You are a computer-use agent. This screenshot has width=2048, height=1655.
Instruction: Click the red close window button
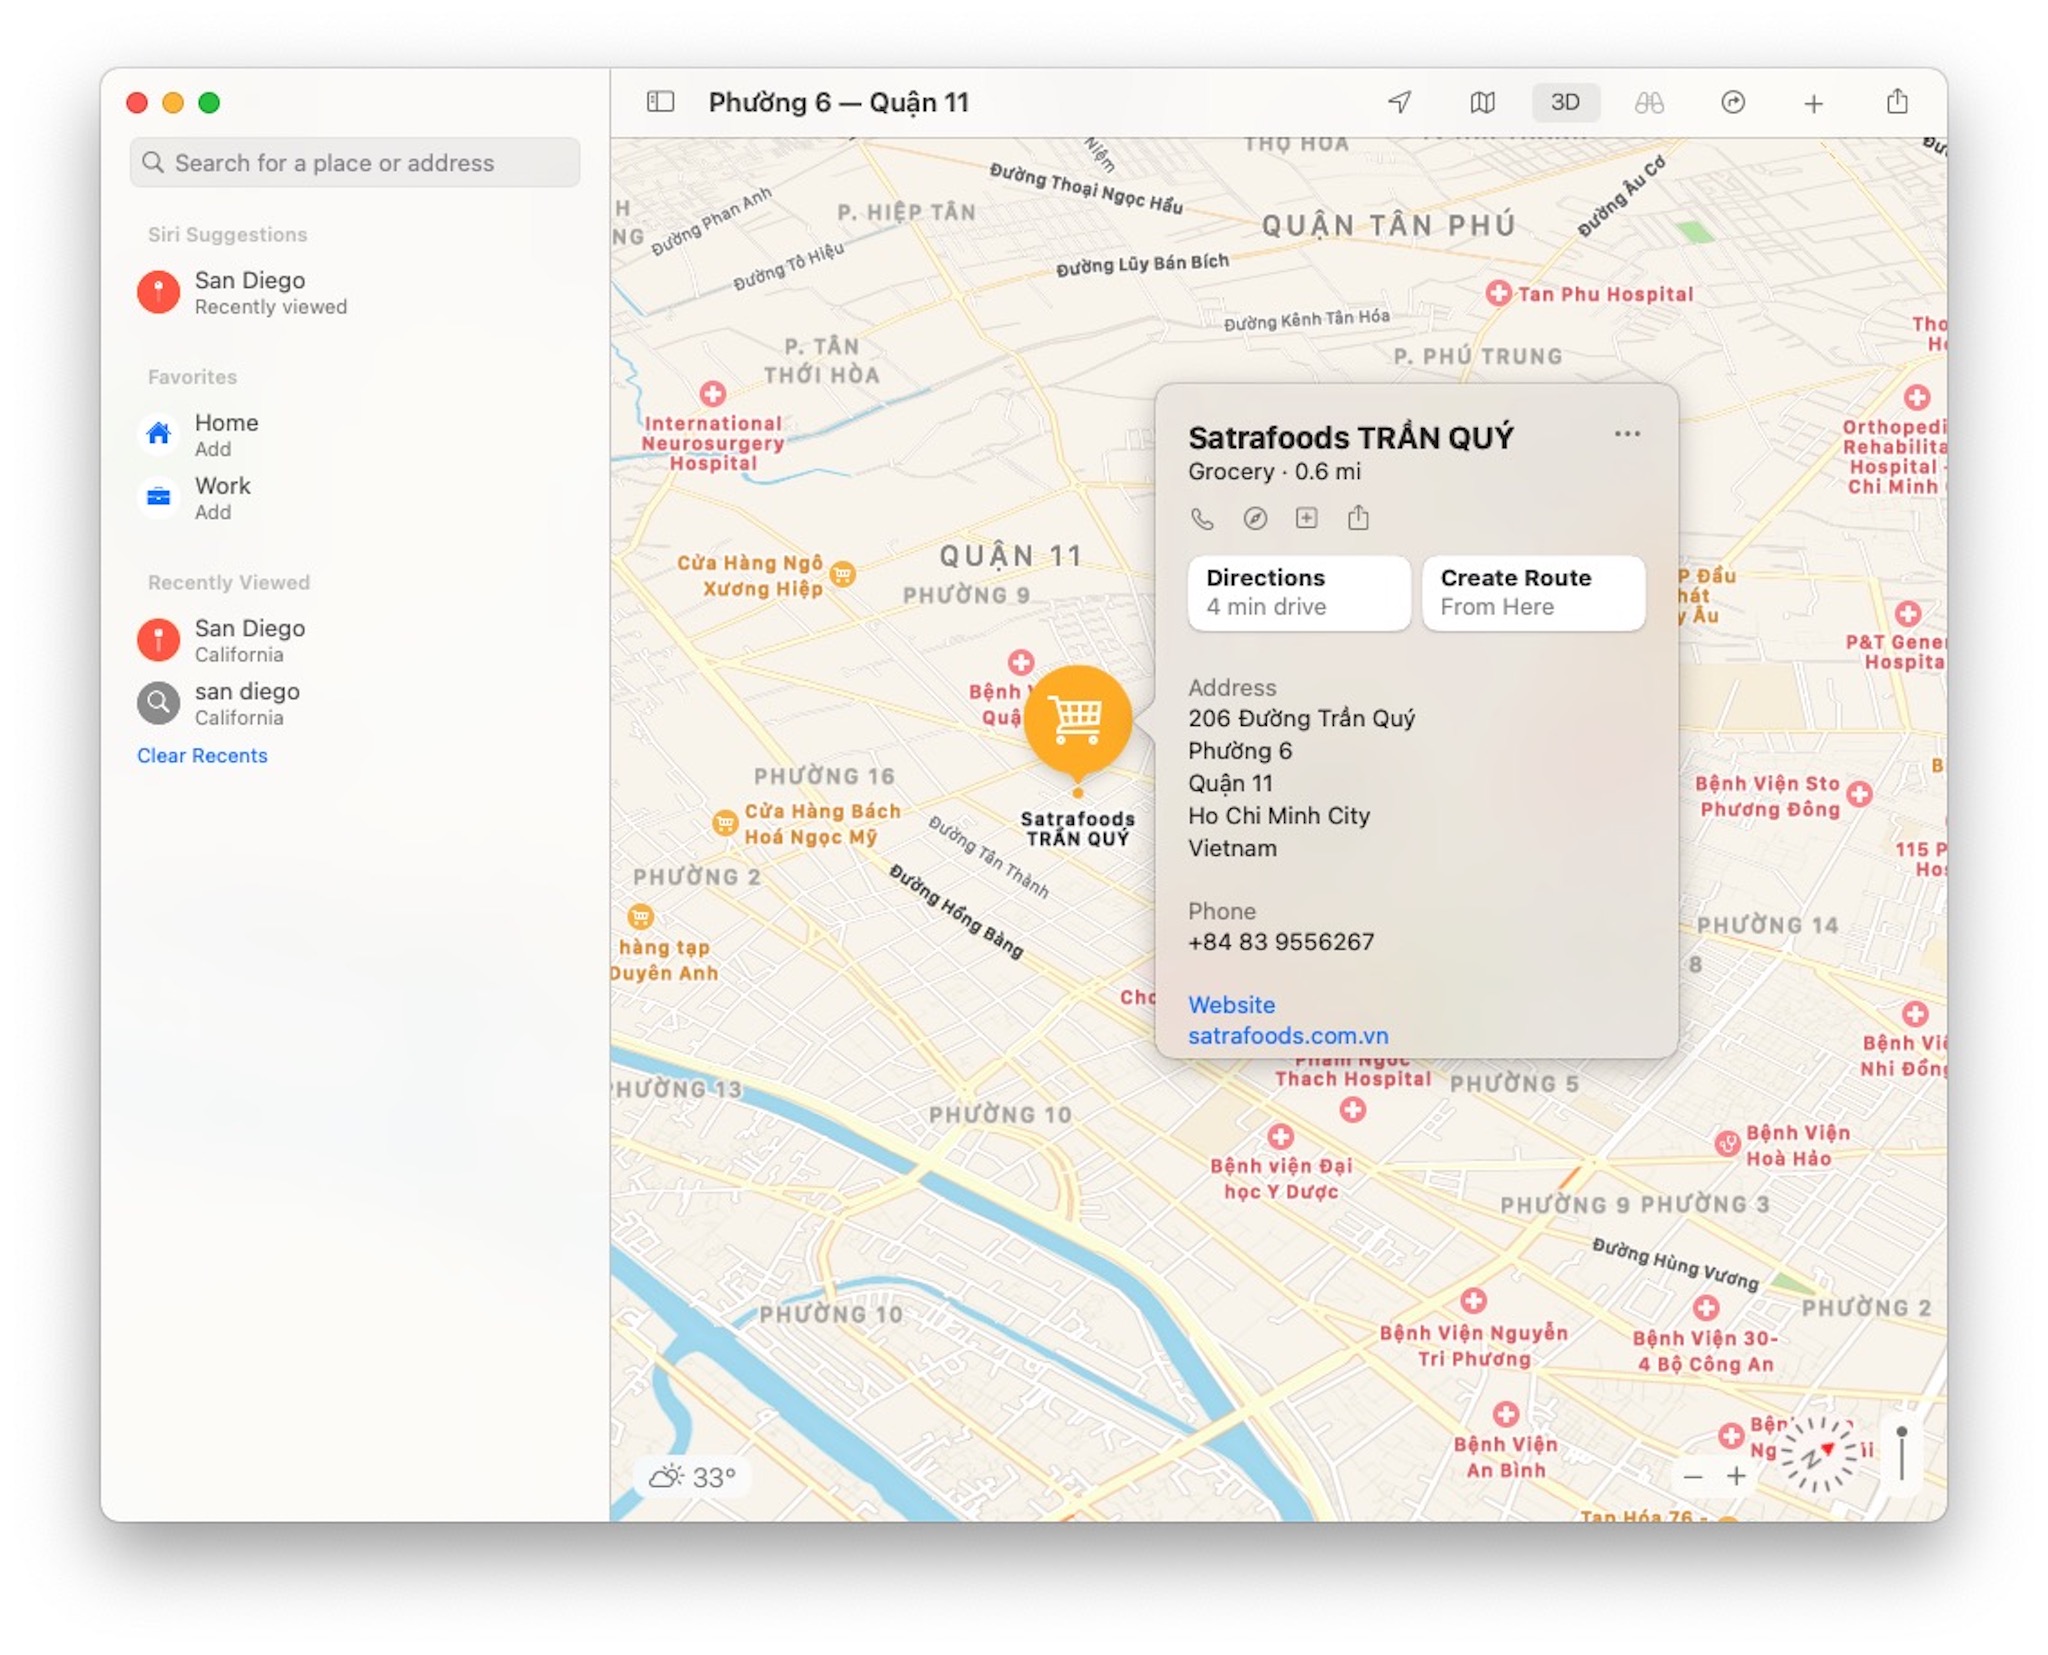pyautogui.click(x=137, y=102)
